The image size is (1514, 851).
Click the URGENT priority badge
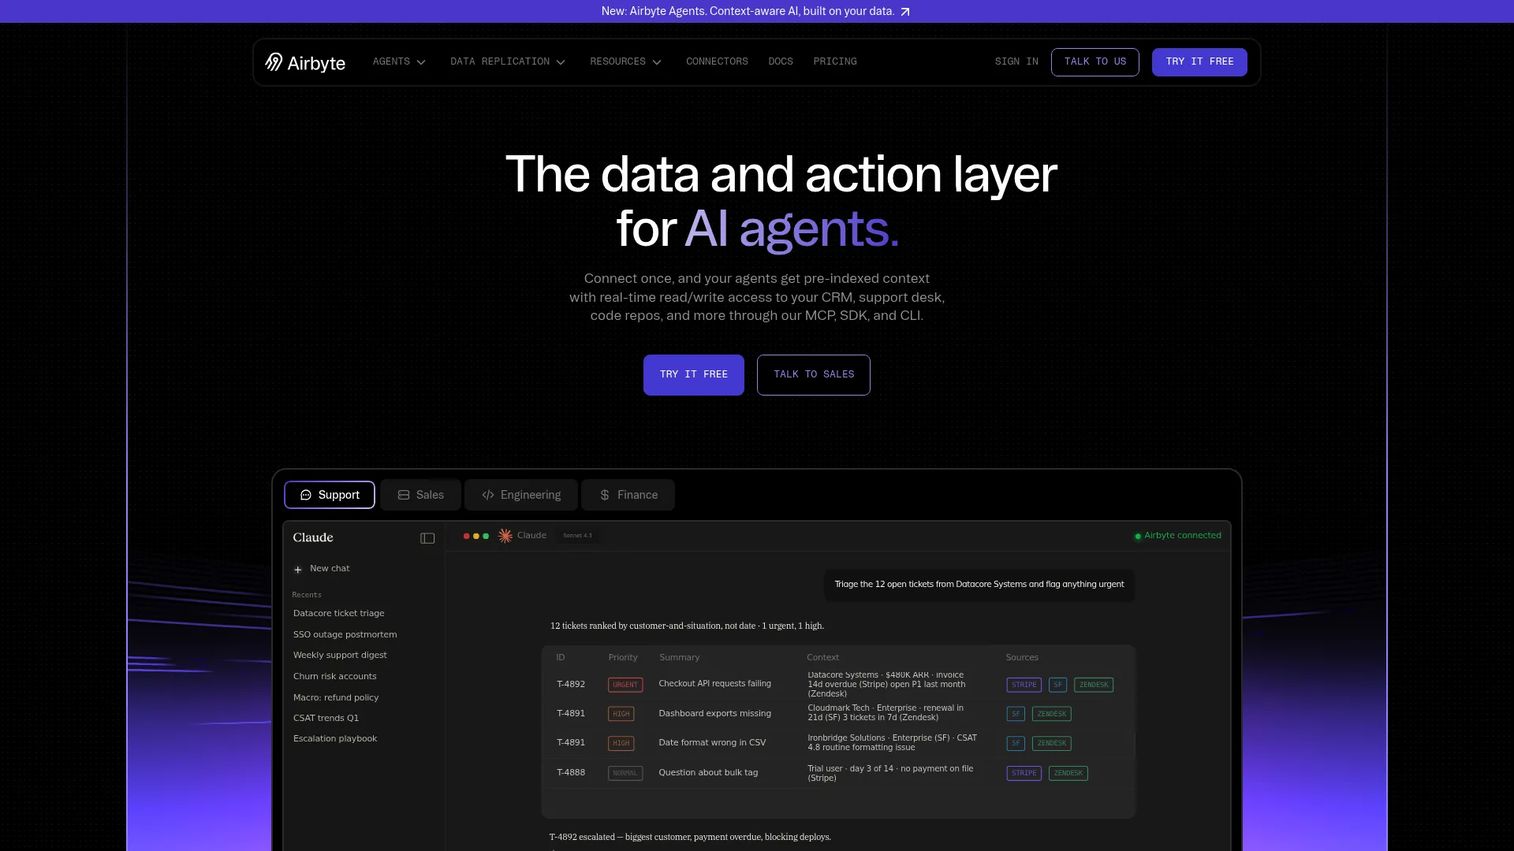point(625,685)
